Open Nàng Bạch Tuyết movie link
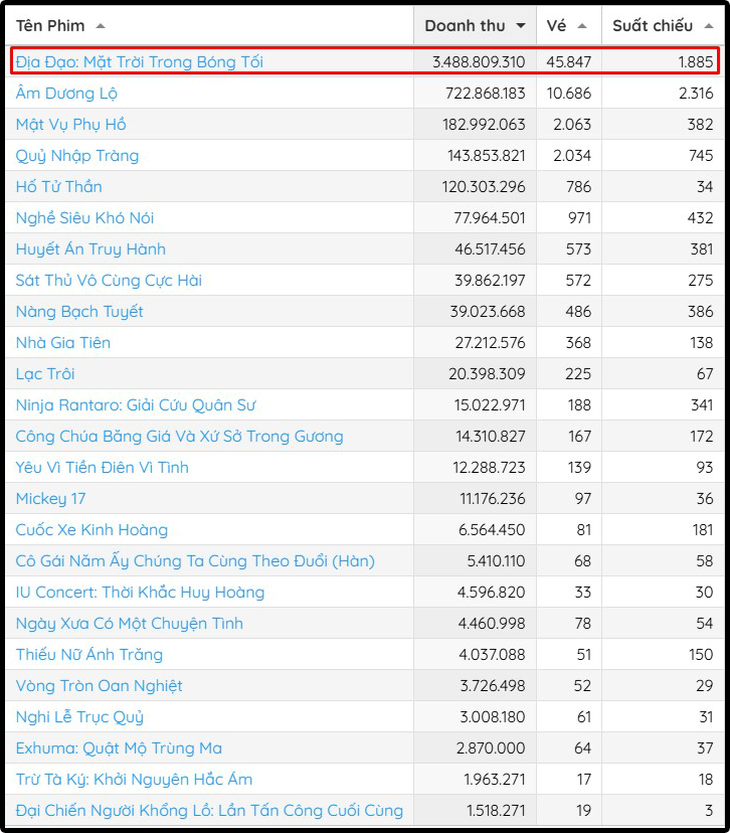 click(x=79, y=312)
